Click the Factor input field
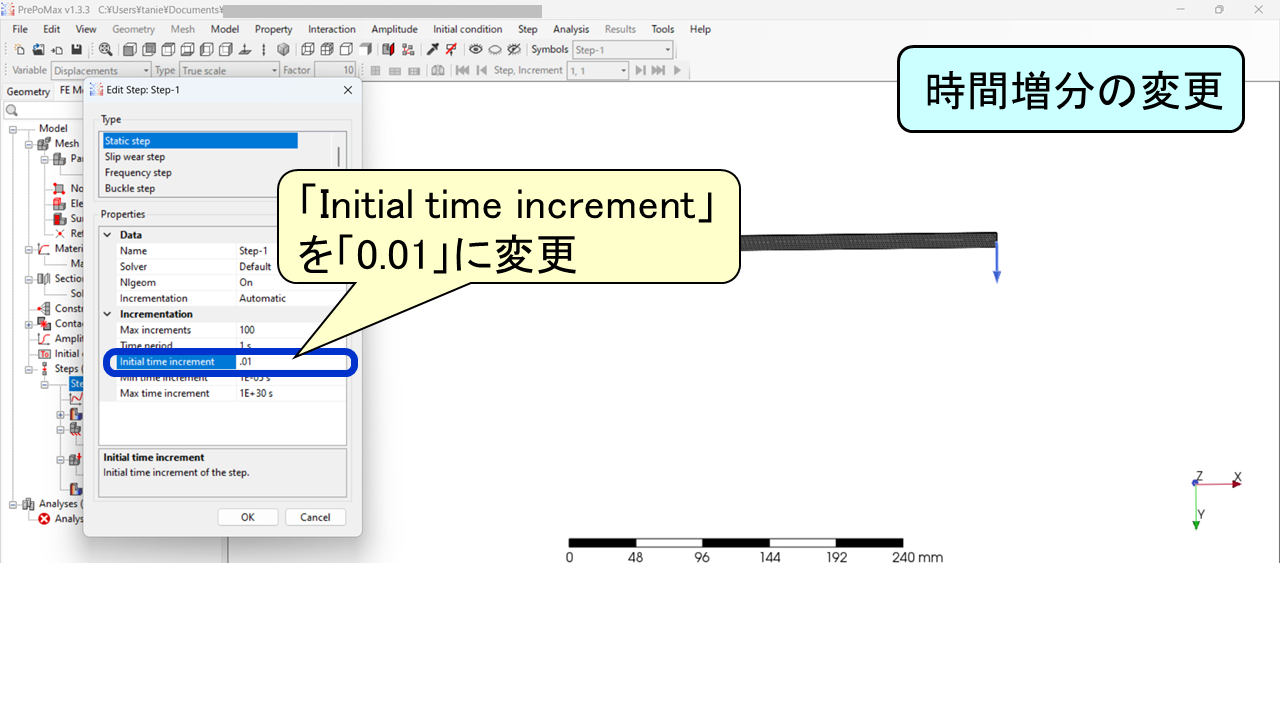 (335, 70)
